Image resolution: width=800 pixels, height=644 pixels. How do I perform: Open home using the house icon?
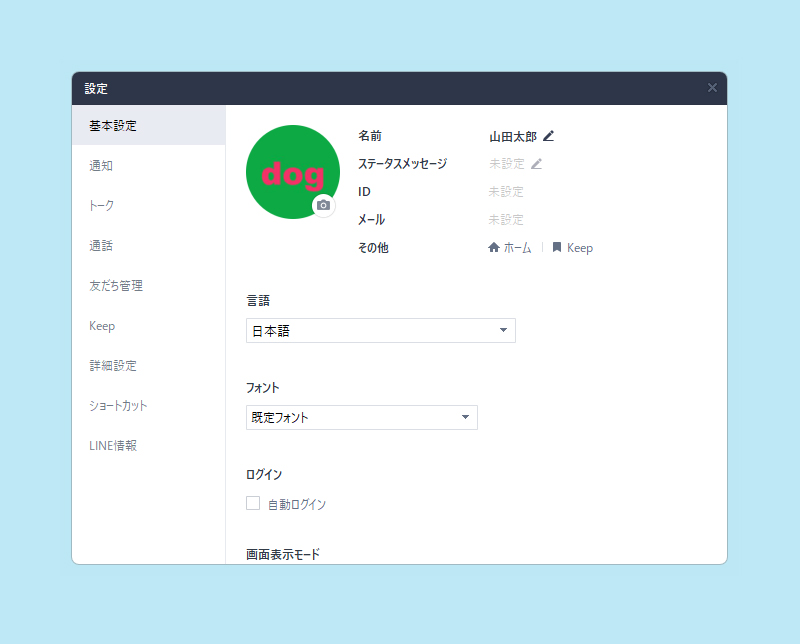[x=494, y=247]
